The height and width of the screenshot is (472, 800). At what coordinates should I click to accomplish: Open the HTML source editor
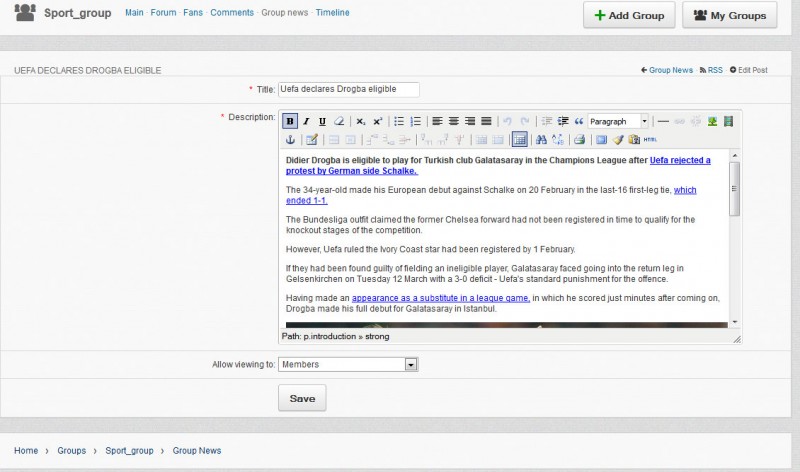(650, 140)
